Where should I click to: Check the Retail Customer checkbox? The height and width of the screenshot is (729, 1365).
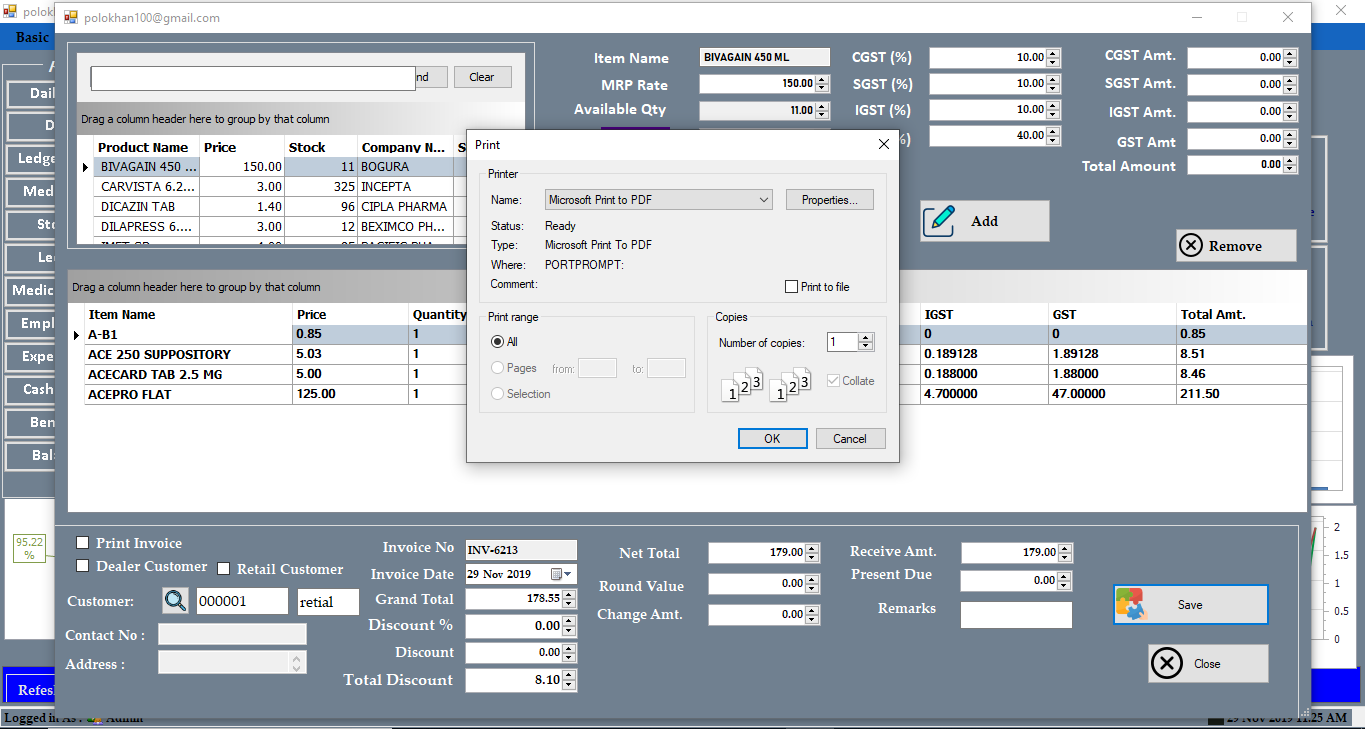pyautogui.click(x=224, y=569)
